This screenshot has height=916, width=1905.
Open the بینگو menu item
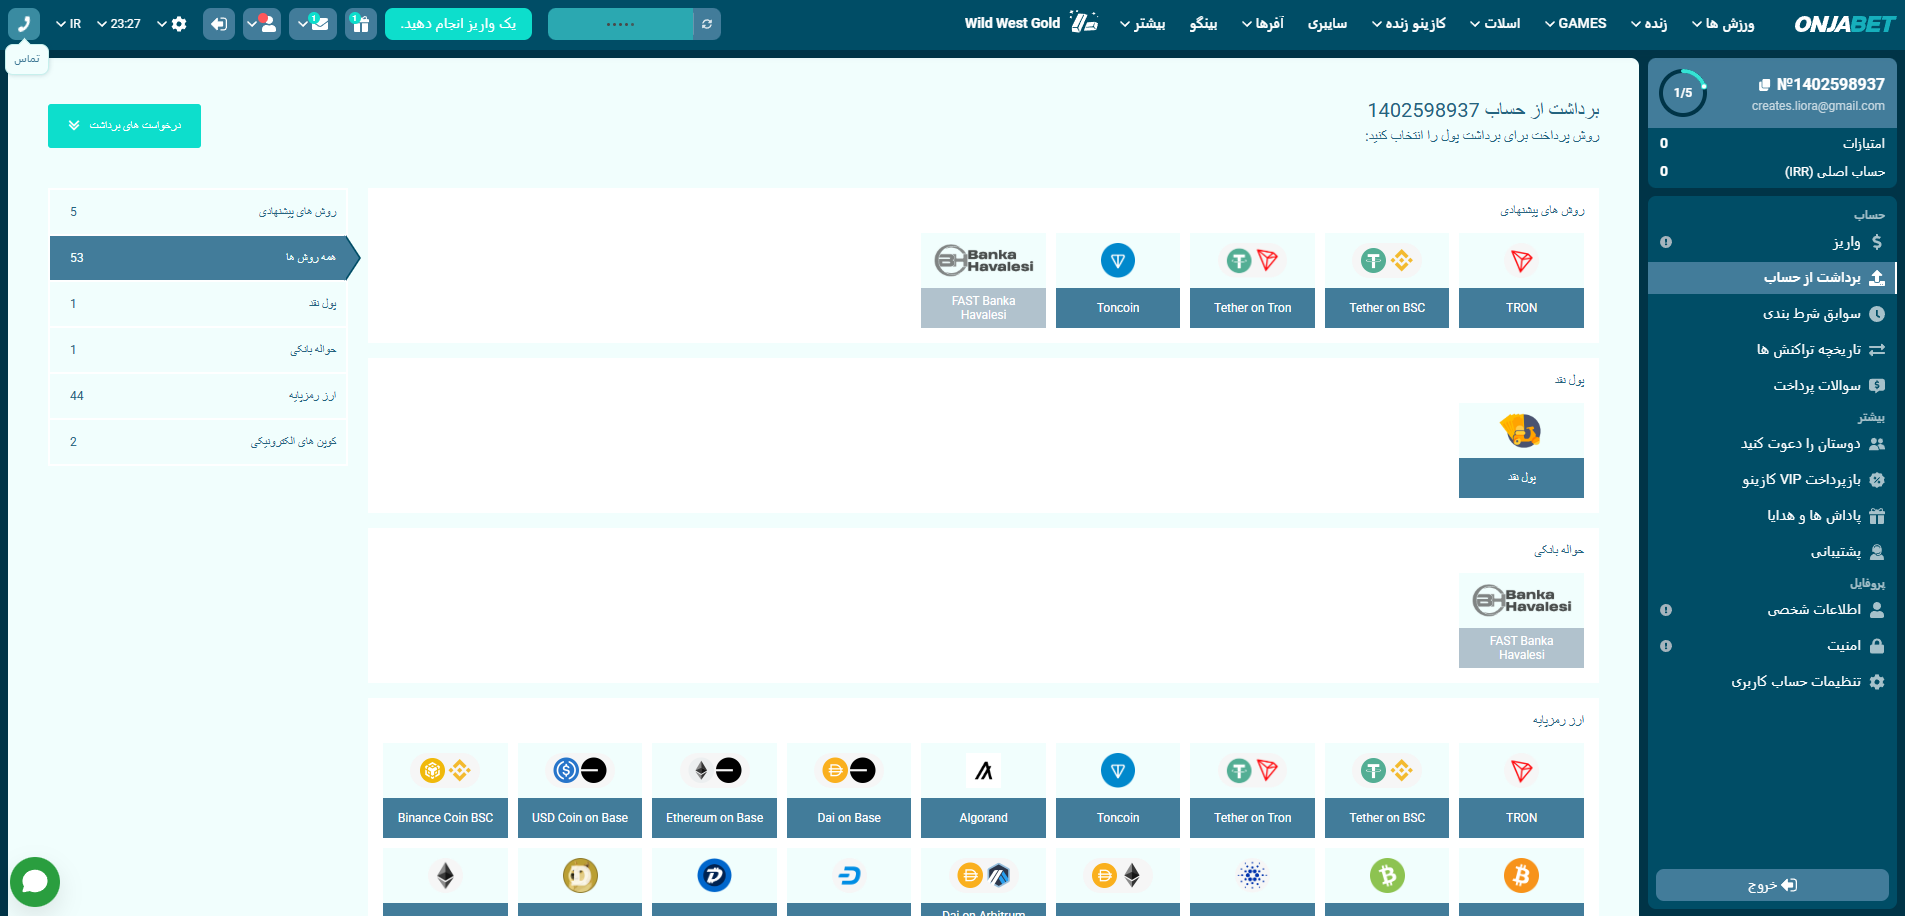[1203, 24]
